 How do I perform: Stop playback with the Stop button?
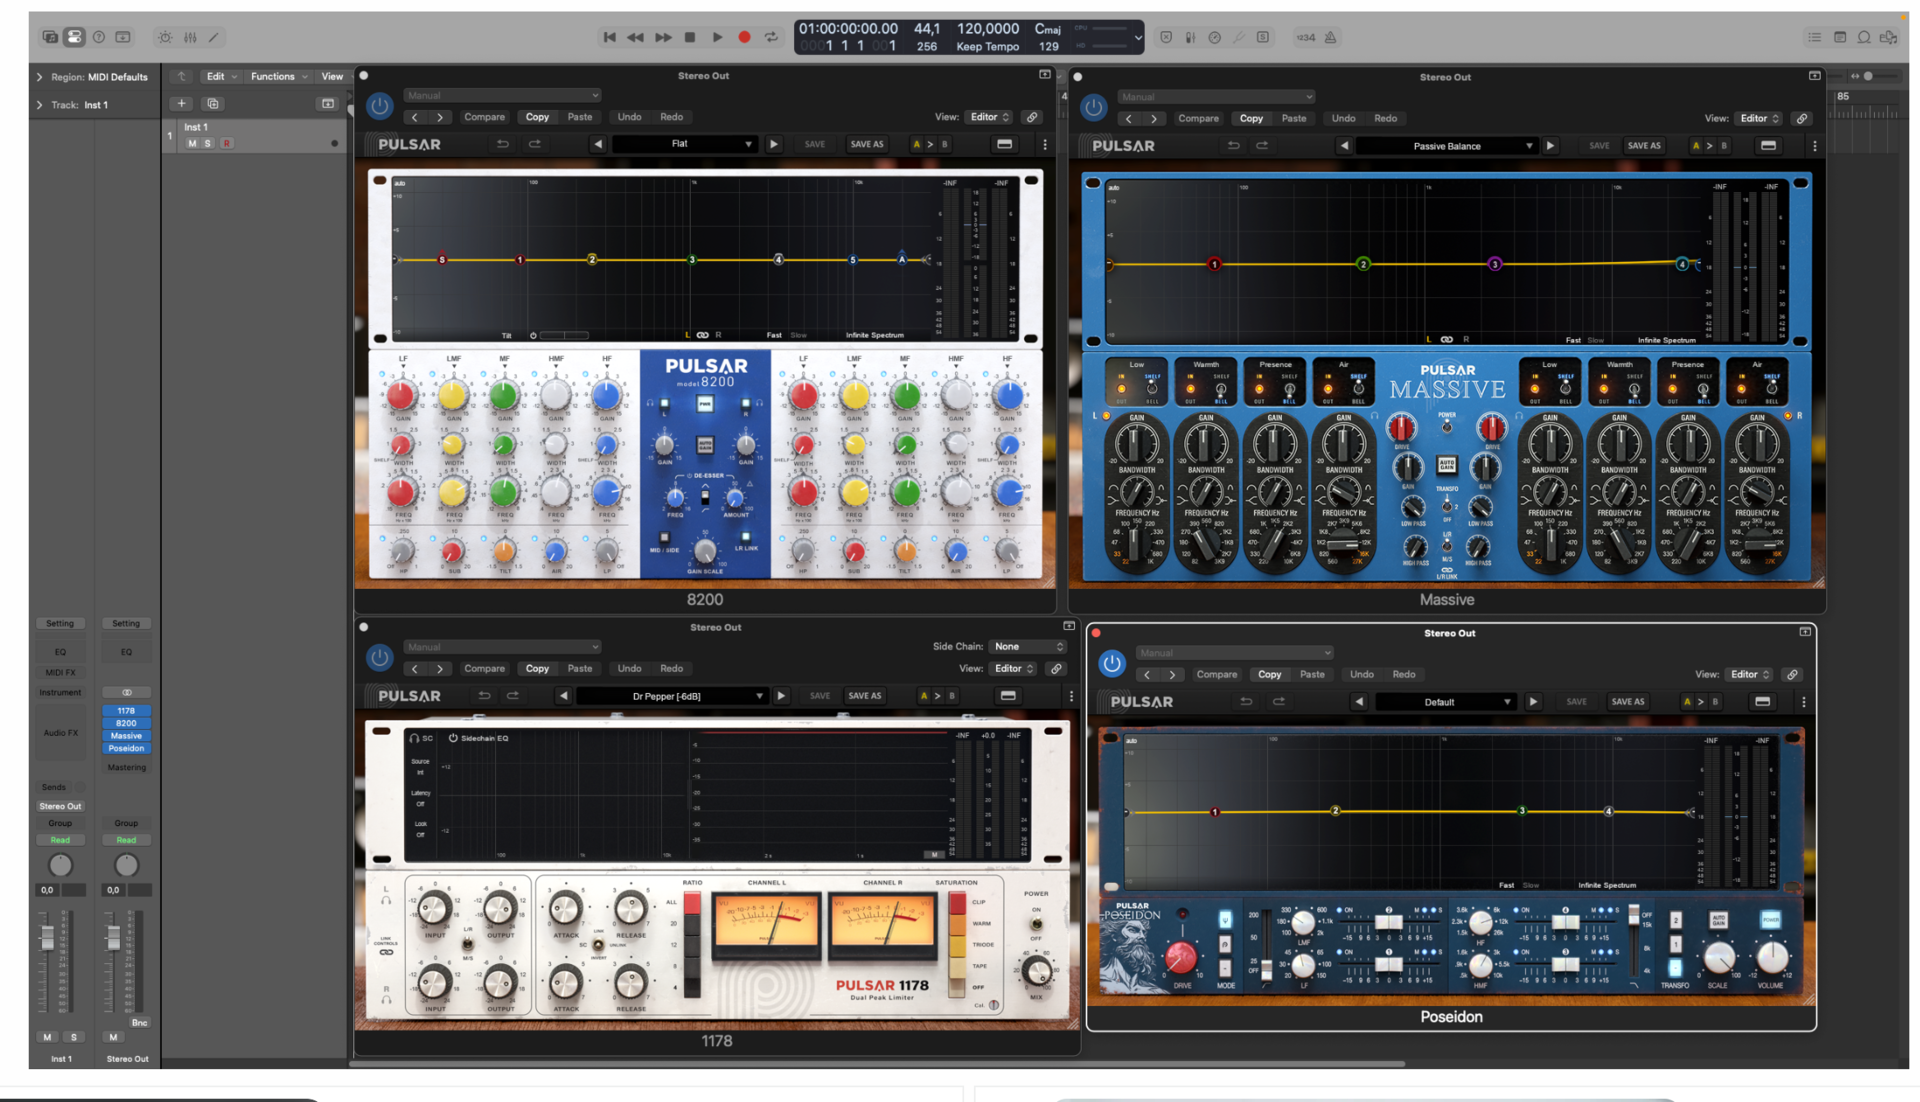point(690,37)
